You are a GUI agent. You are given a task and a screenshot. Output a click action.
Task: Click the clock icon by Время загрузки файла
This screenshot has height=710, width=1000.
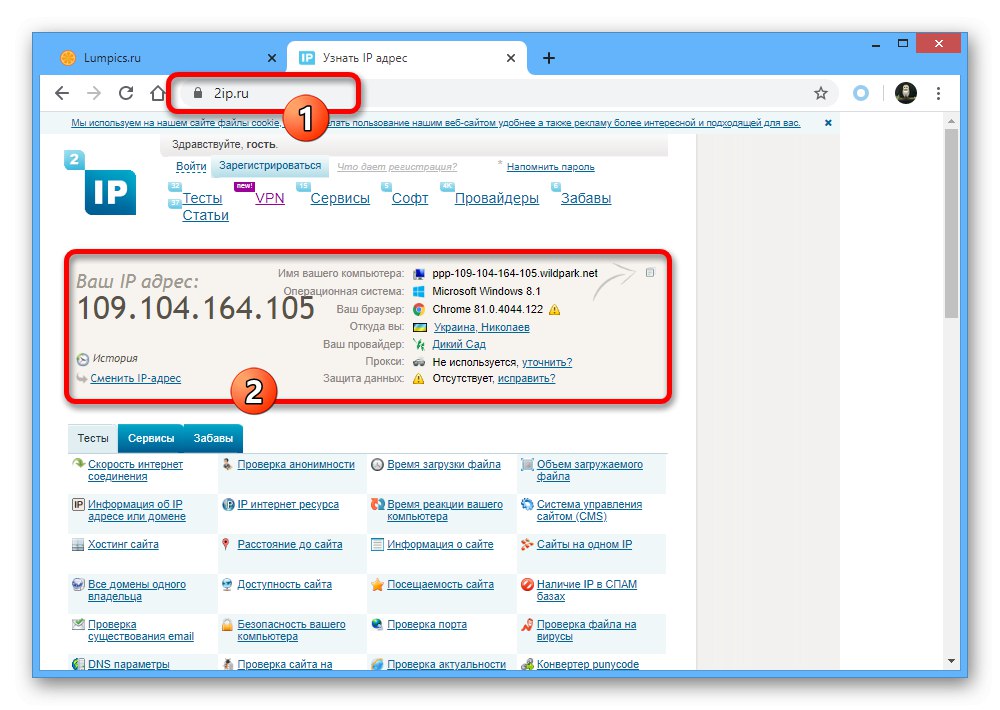(x=378, y=465)
